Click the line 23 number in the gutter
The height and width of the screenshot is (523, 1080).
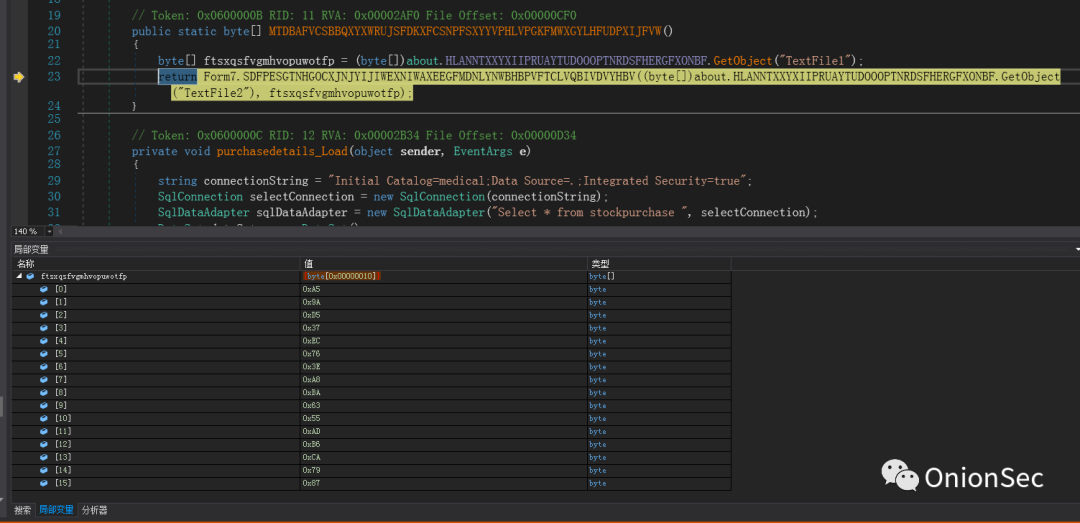(x=54, y=77)
